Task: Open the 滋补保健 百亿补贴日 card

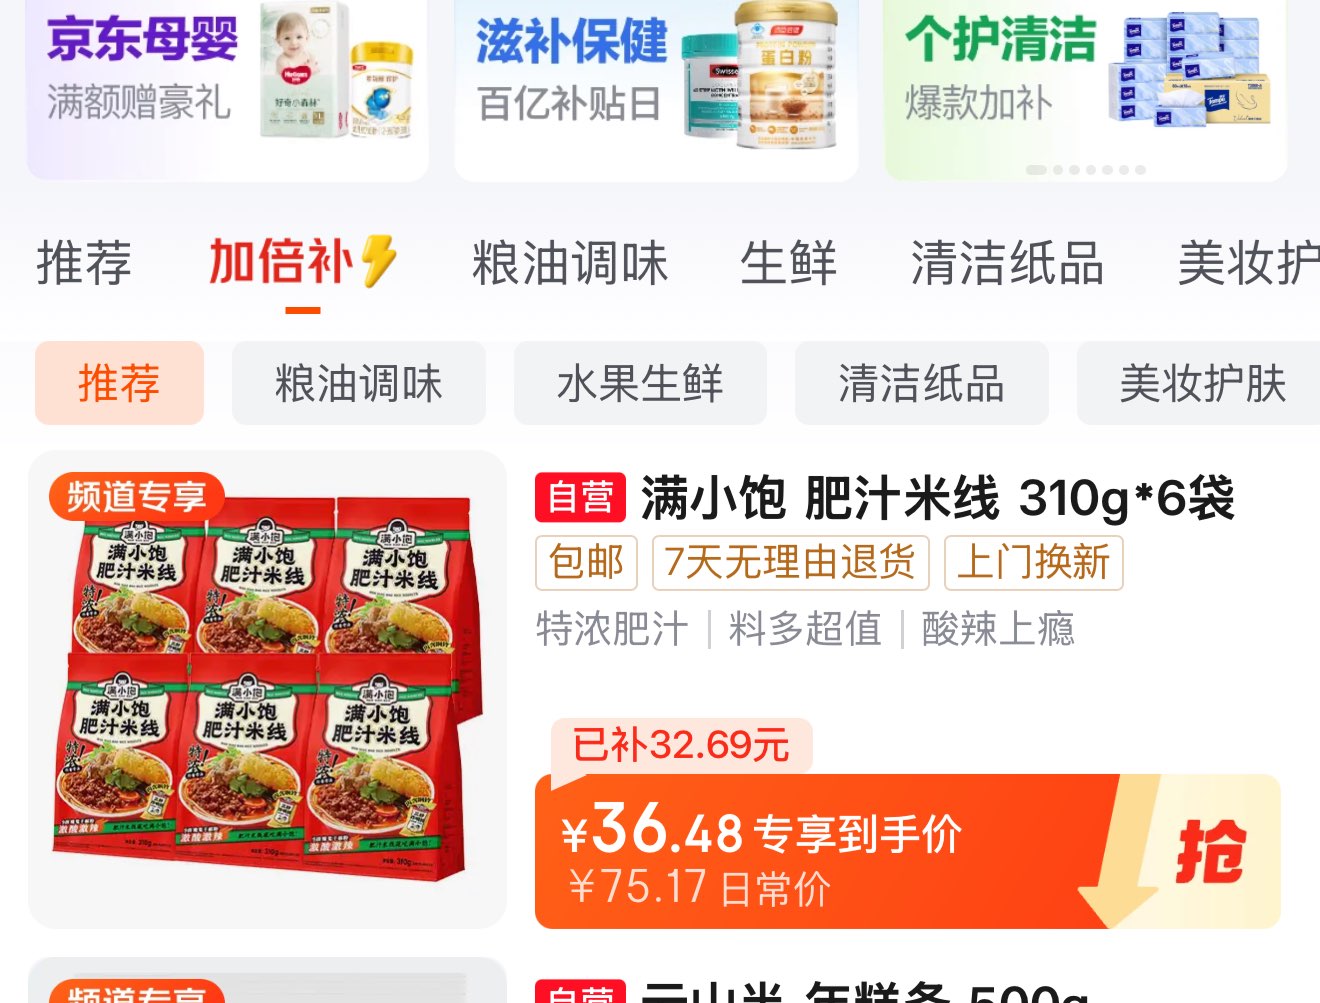Action: click(656, 88)
